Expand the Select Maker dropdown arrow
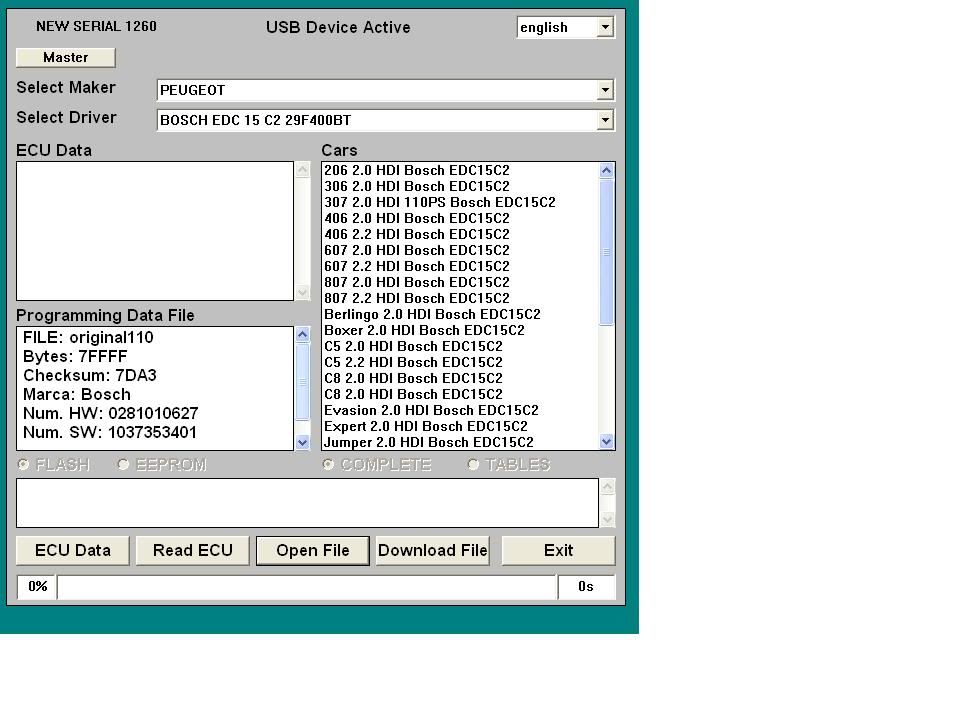 point(605,90)
